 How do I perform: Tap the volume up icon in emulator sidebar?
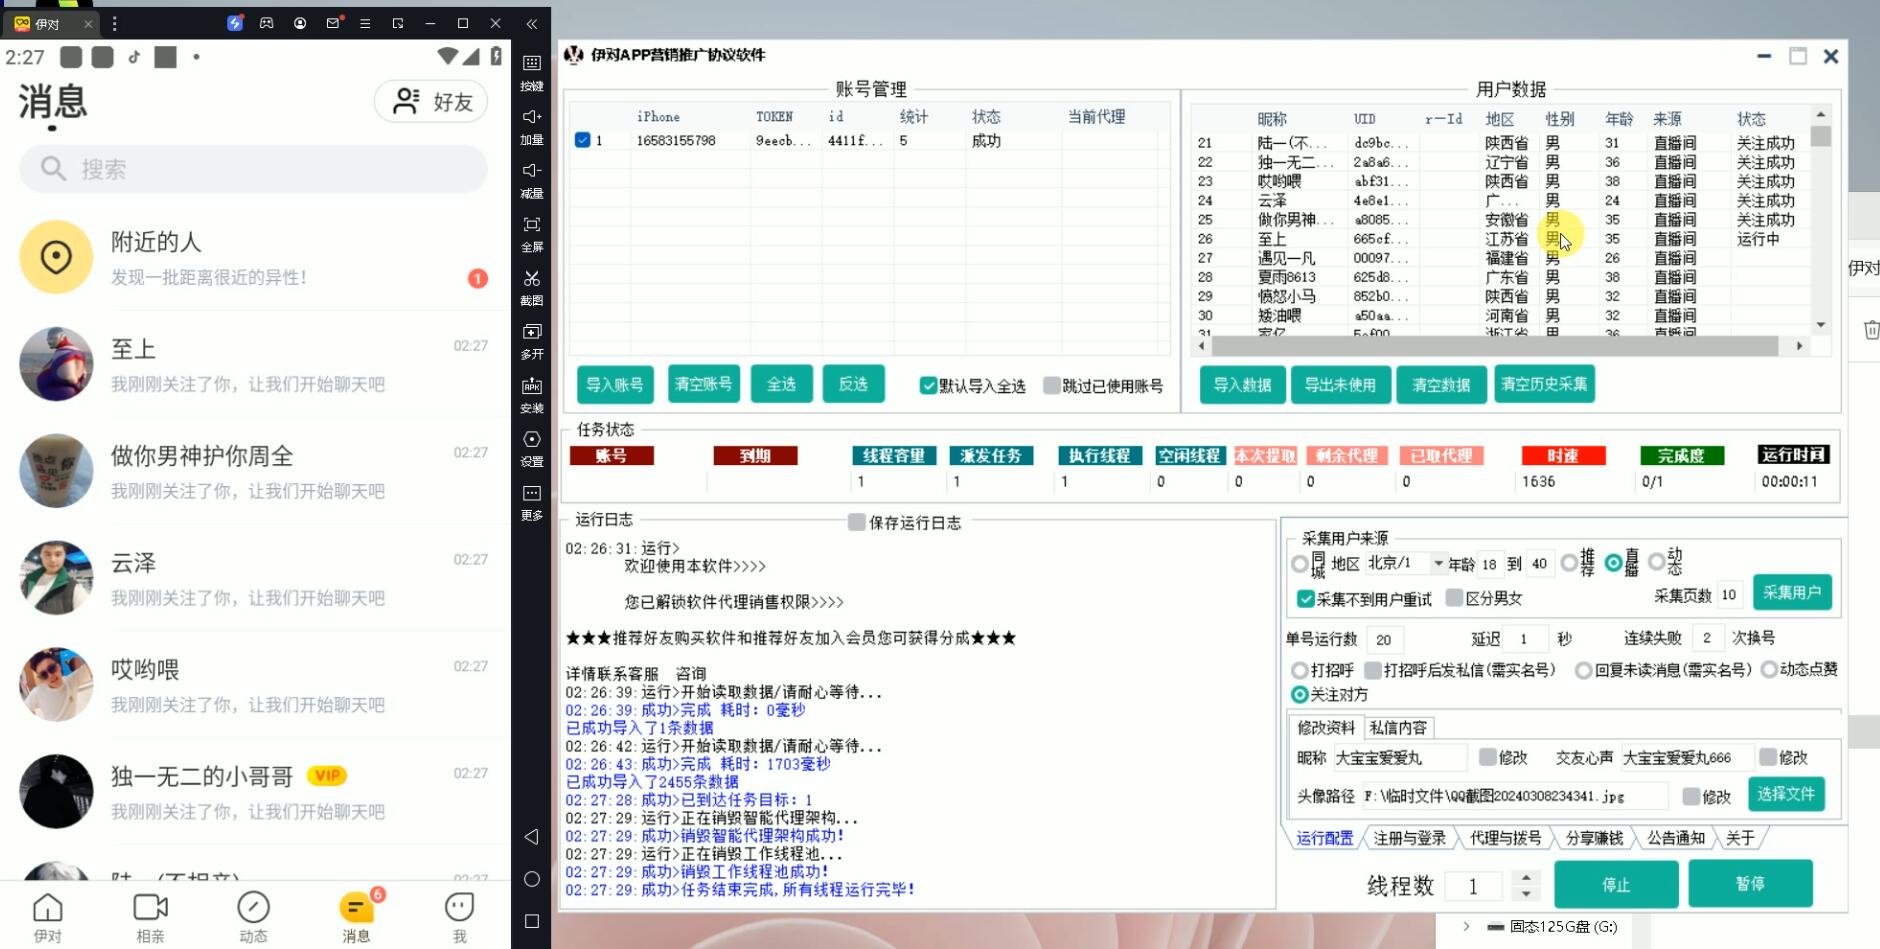point(531,117)
